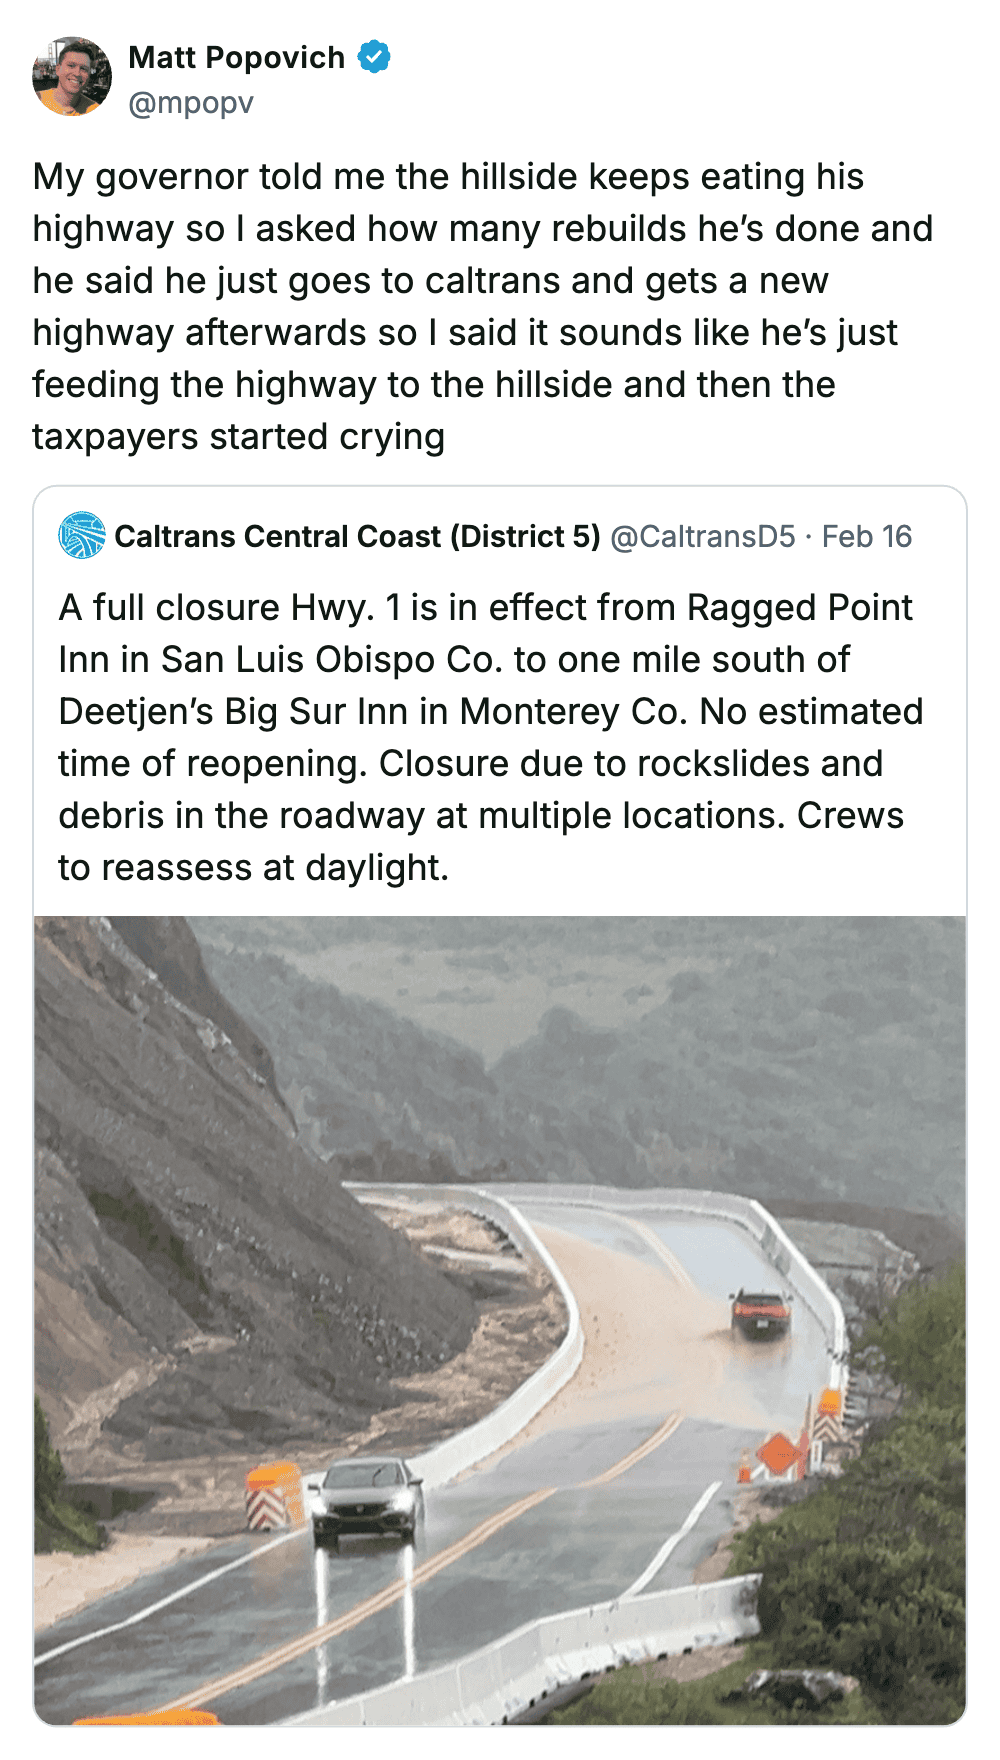The height and width of the screenshot is (1760, 1000).
Task: Click the gray car with headlights on
Action: pos(365,1501)
